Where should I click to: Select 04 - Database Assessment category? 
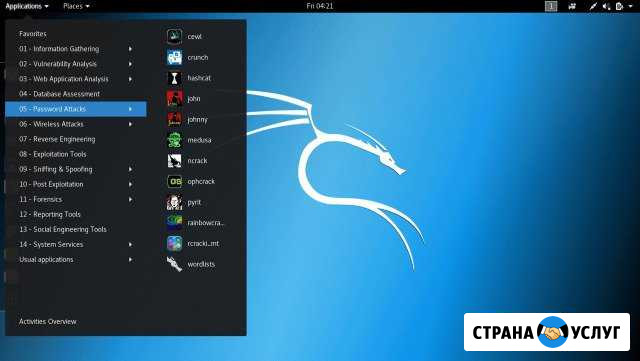76,94
